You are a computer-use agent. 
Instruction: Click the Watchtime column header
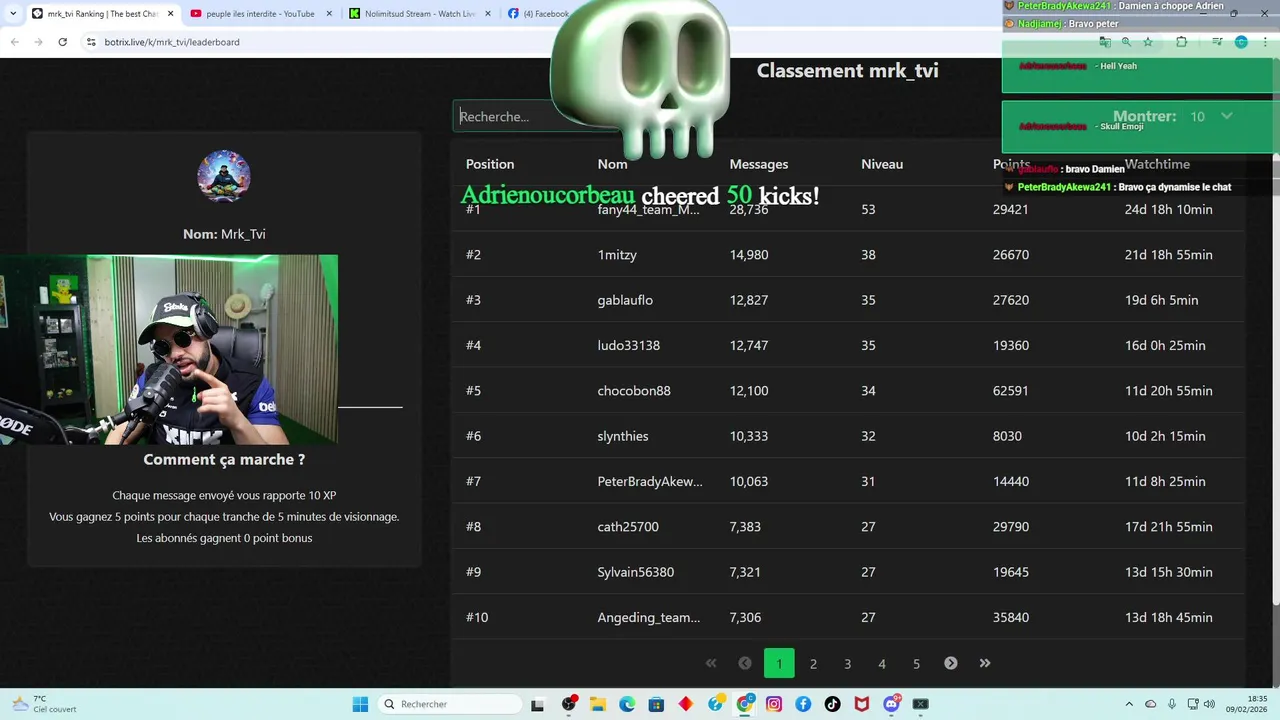[x=1157, y=164]
